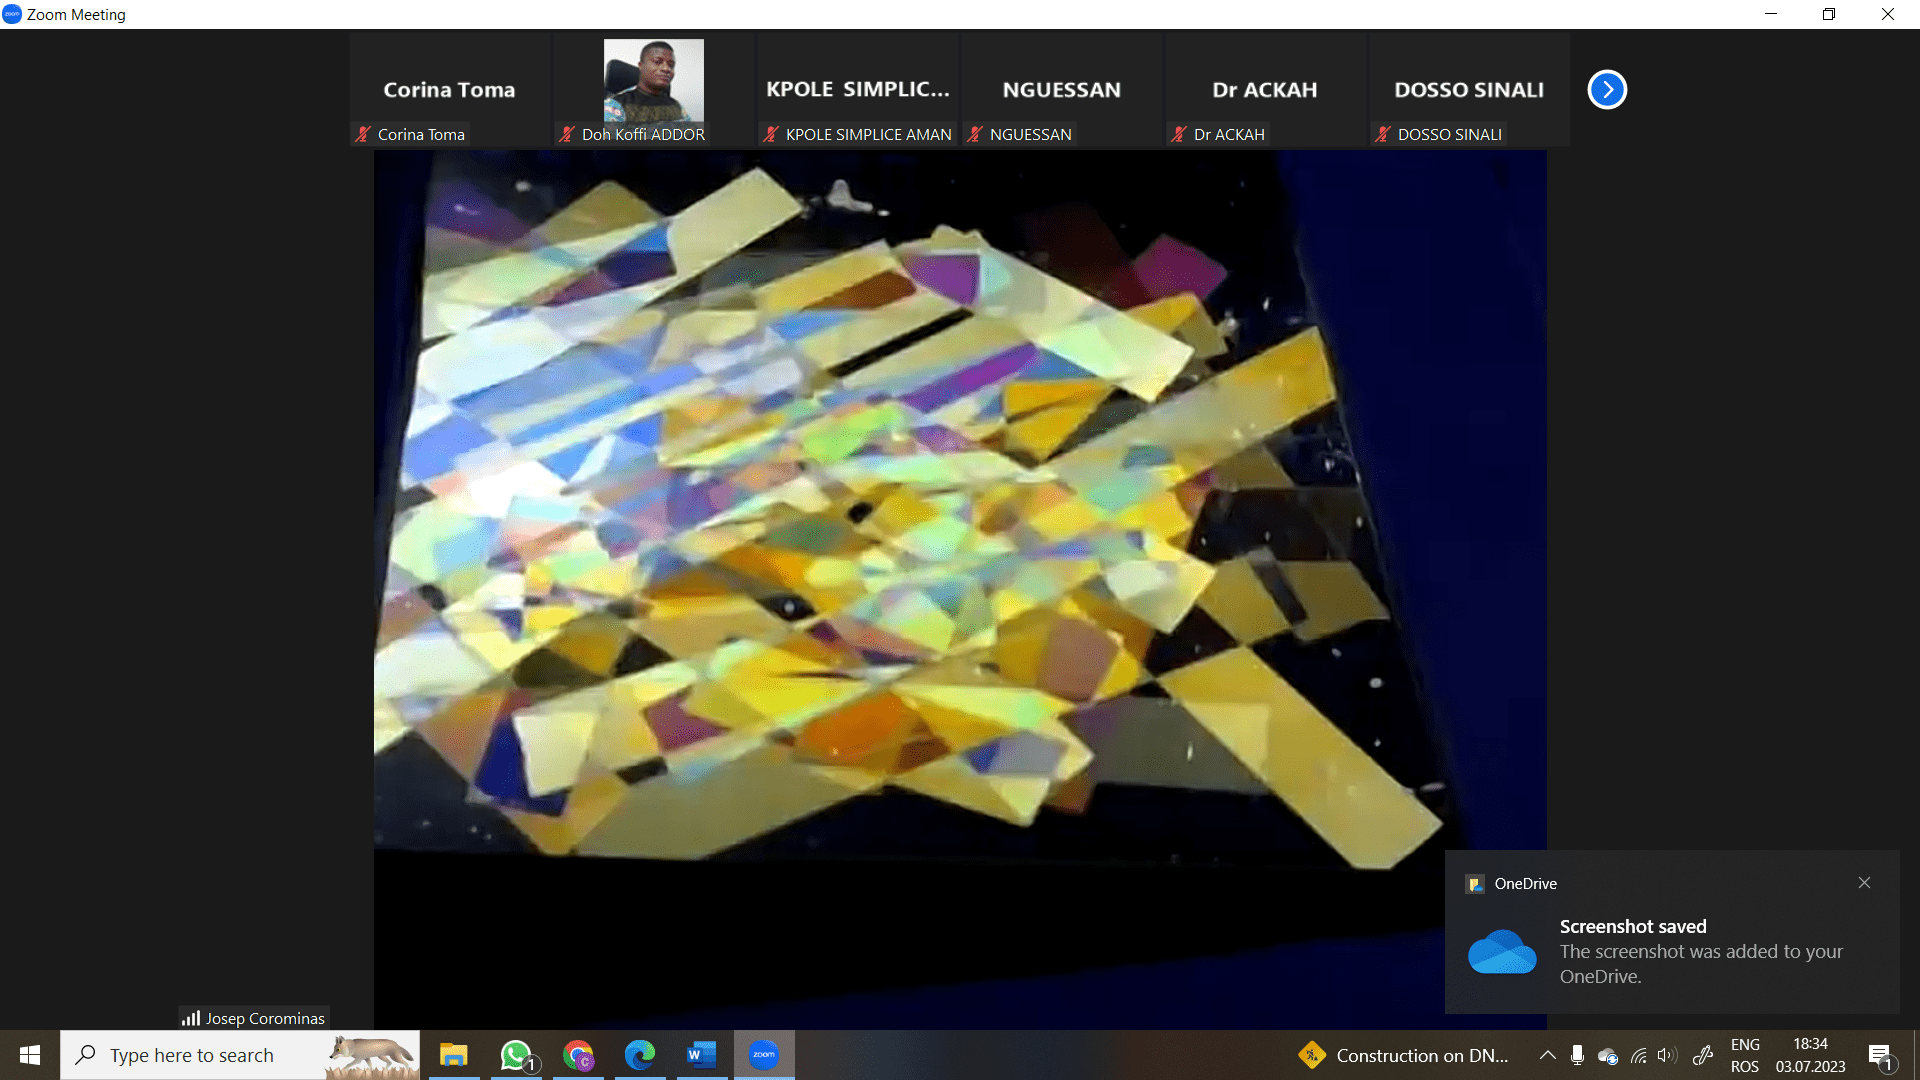Open the Windows Start menu
Image resolution: width=1920 pixels, height=1080 pixels.
[30, 1055]
